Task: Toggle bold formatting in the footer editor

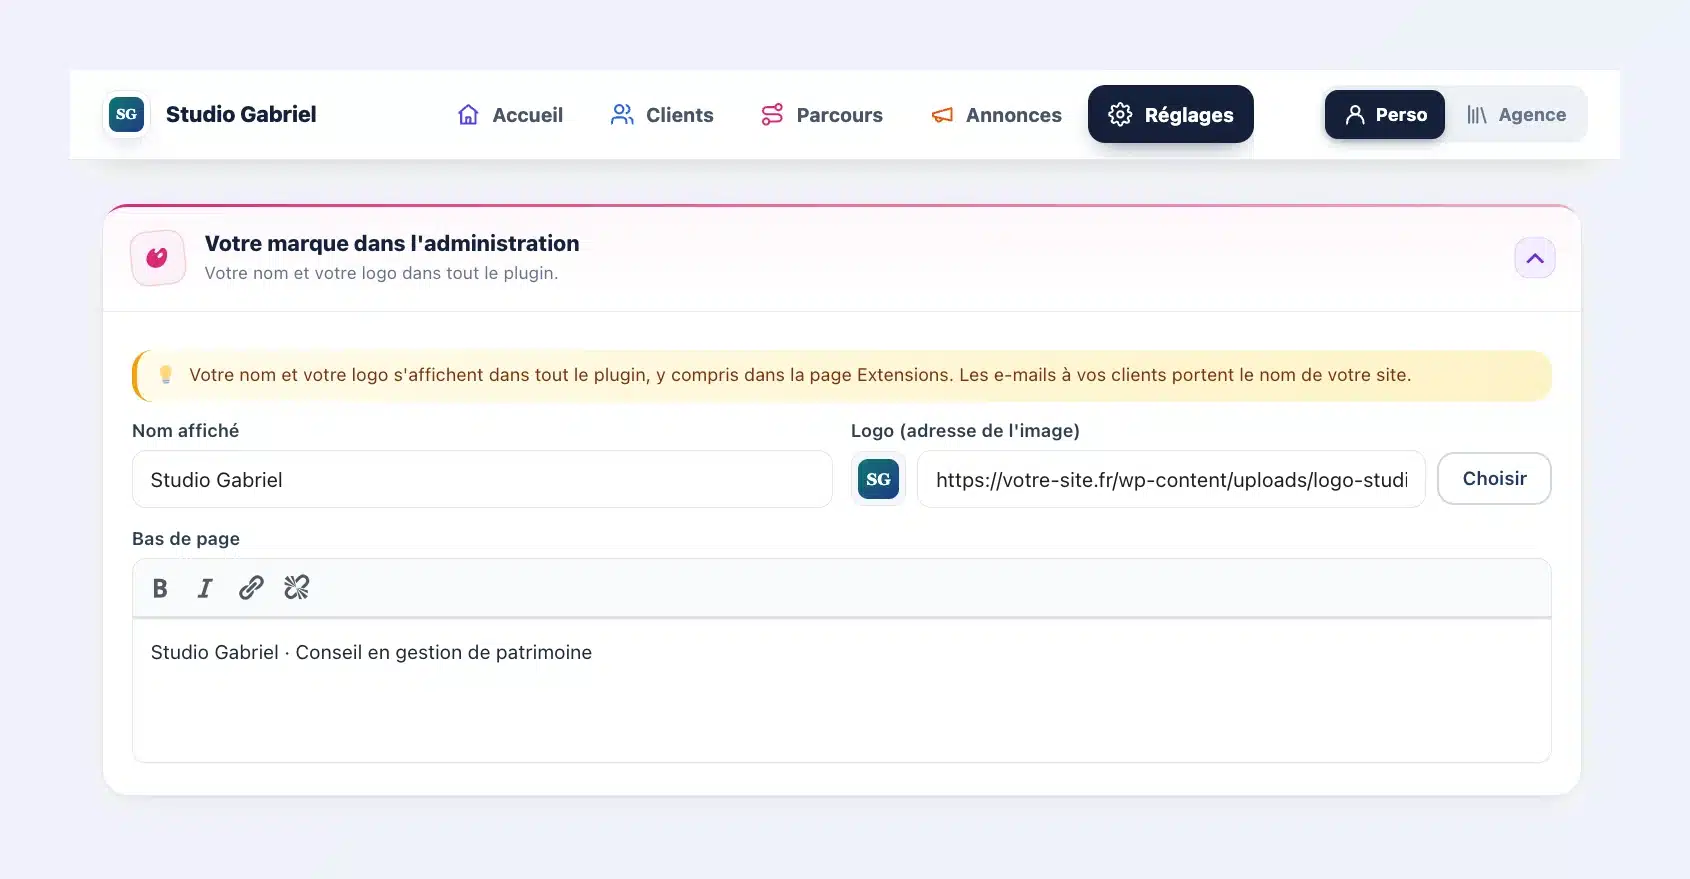Action: pos(160,588)
